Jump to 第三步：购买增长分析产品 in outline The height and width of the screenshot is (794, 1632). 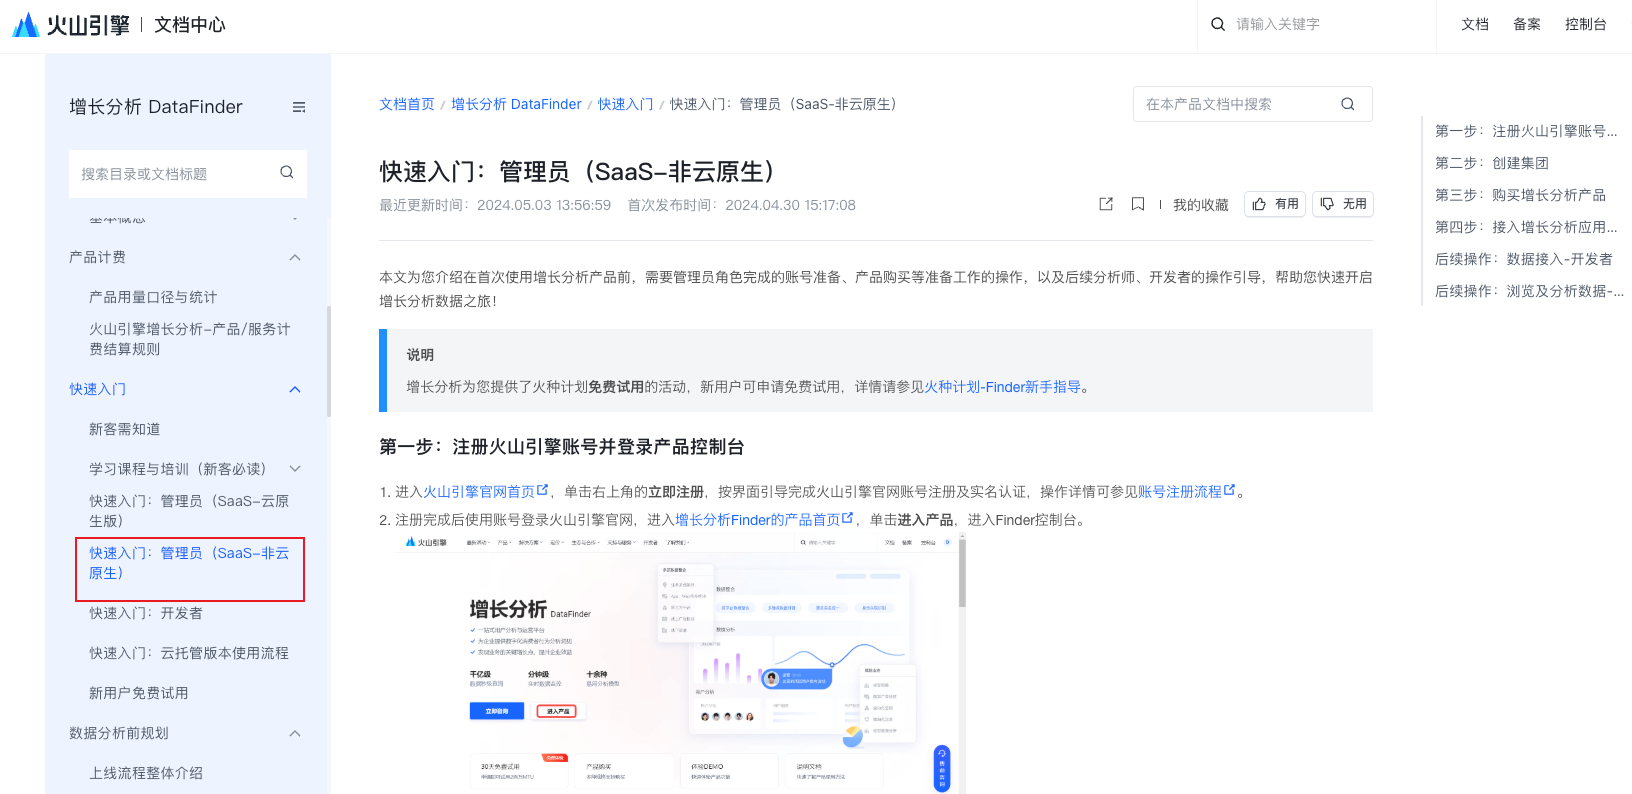(x=1520, y=195)
